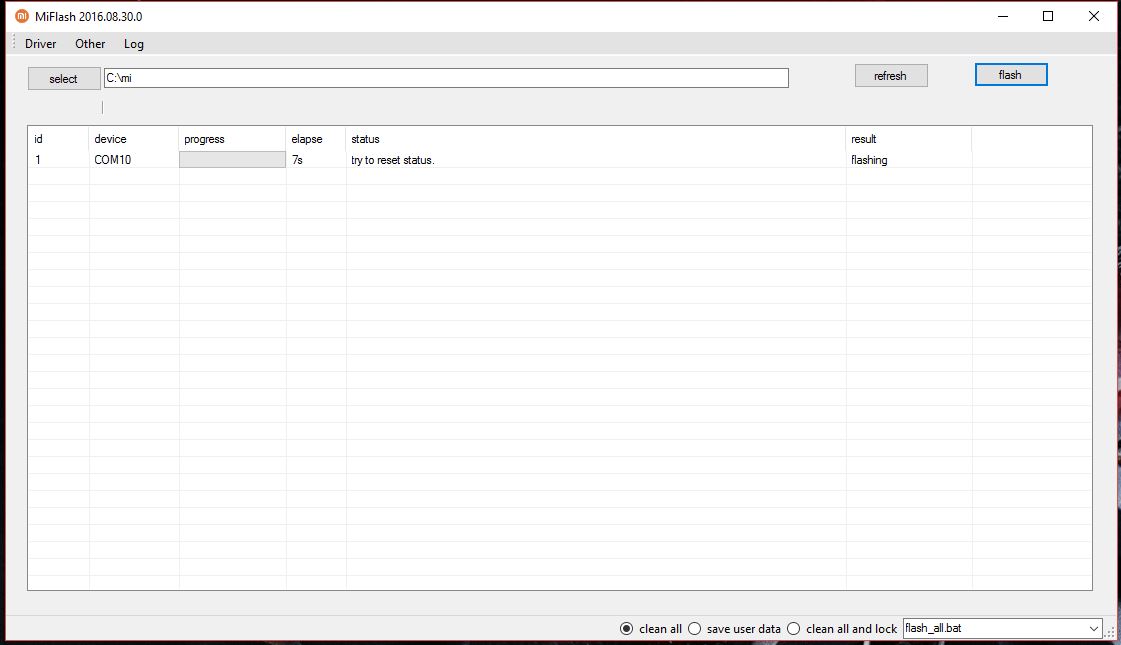Maximize the MiFlash window
Viewport: 1121px width, 645px height.
tap(1048, 16)
